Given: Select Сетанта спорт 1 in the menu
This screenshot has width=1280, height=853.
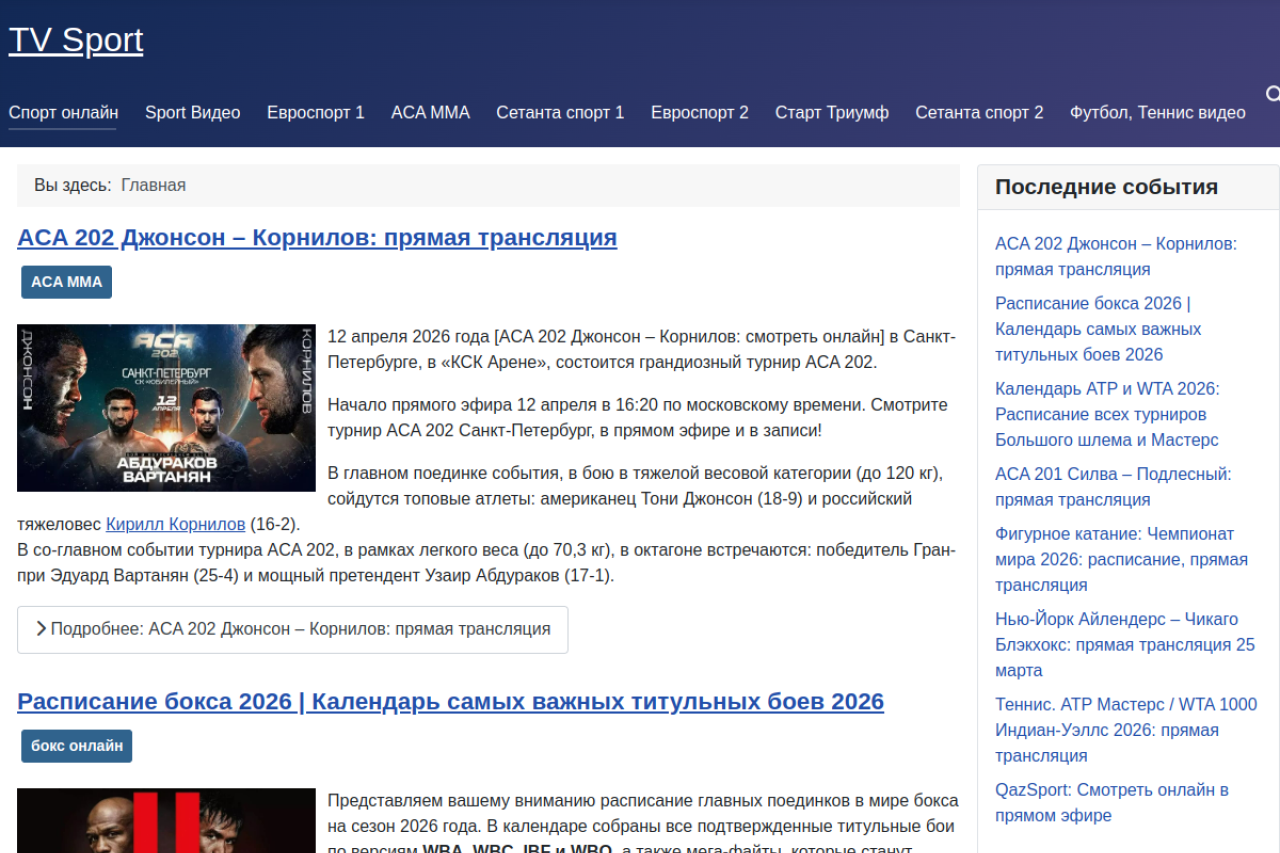Looking at the screenshot, I should (x=560, y=113).
